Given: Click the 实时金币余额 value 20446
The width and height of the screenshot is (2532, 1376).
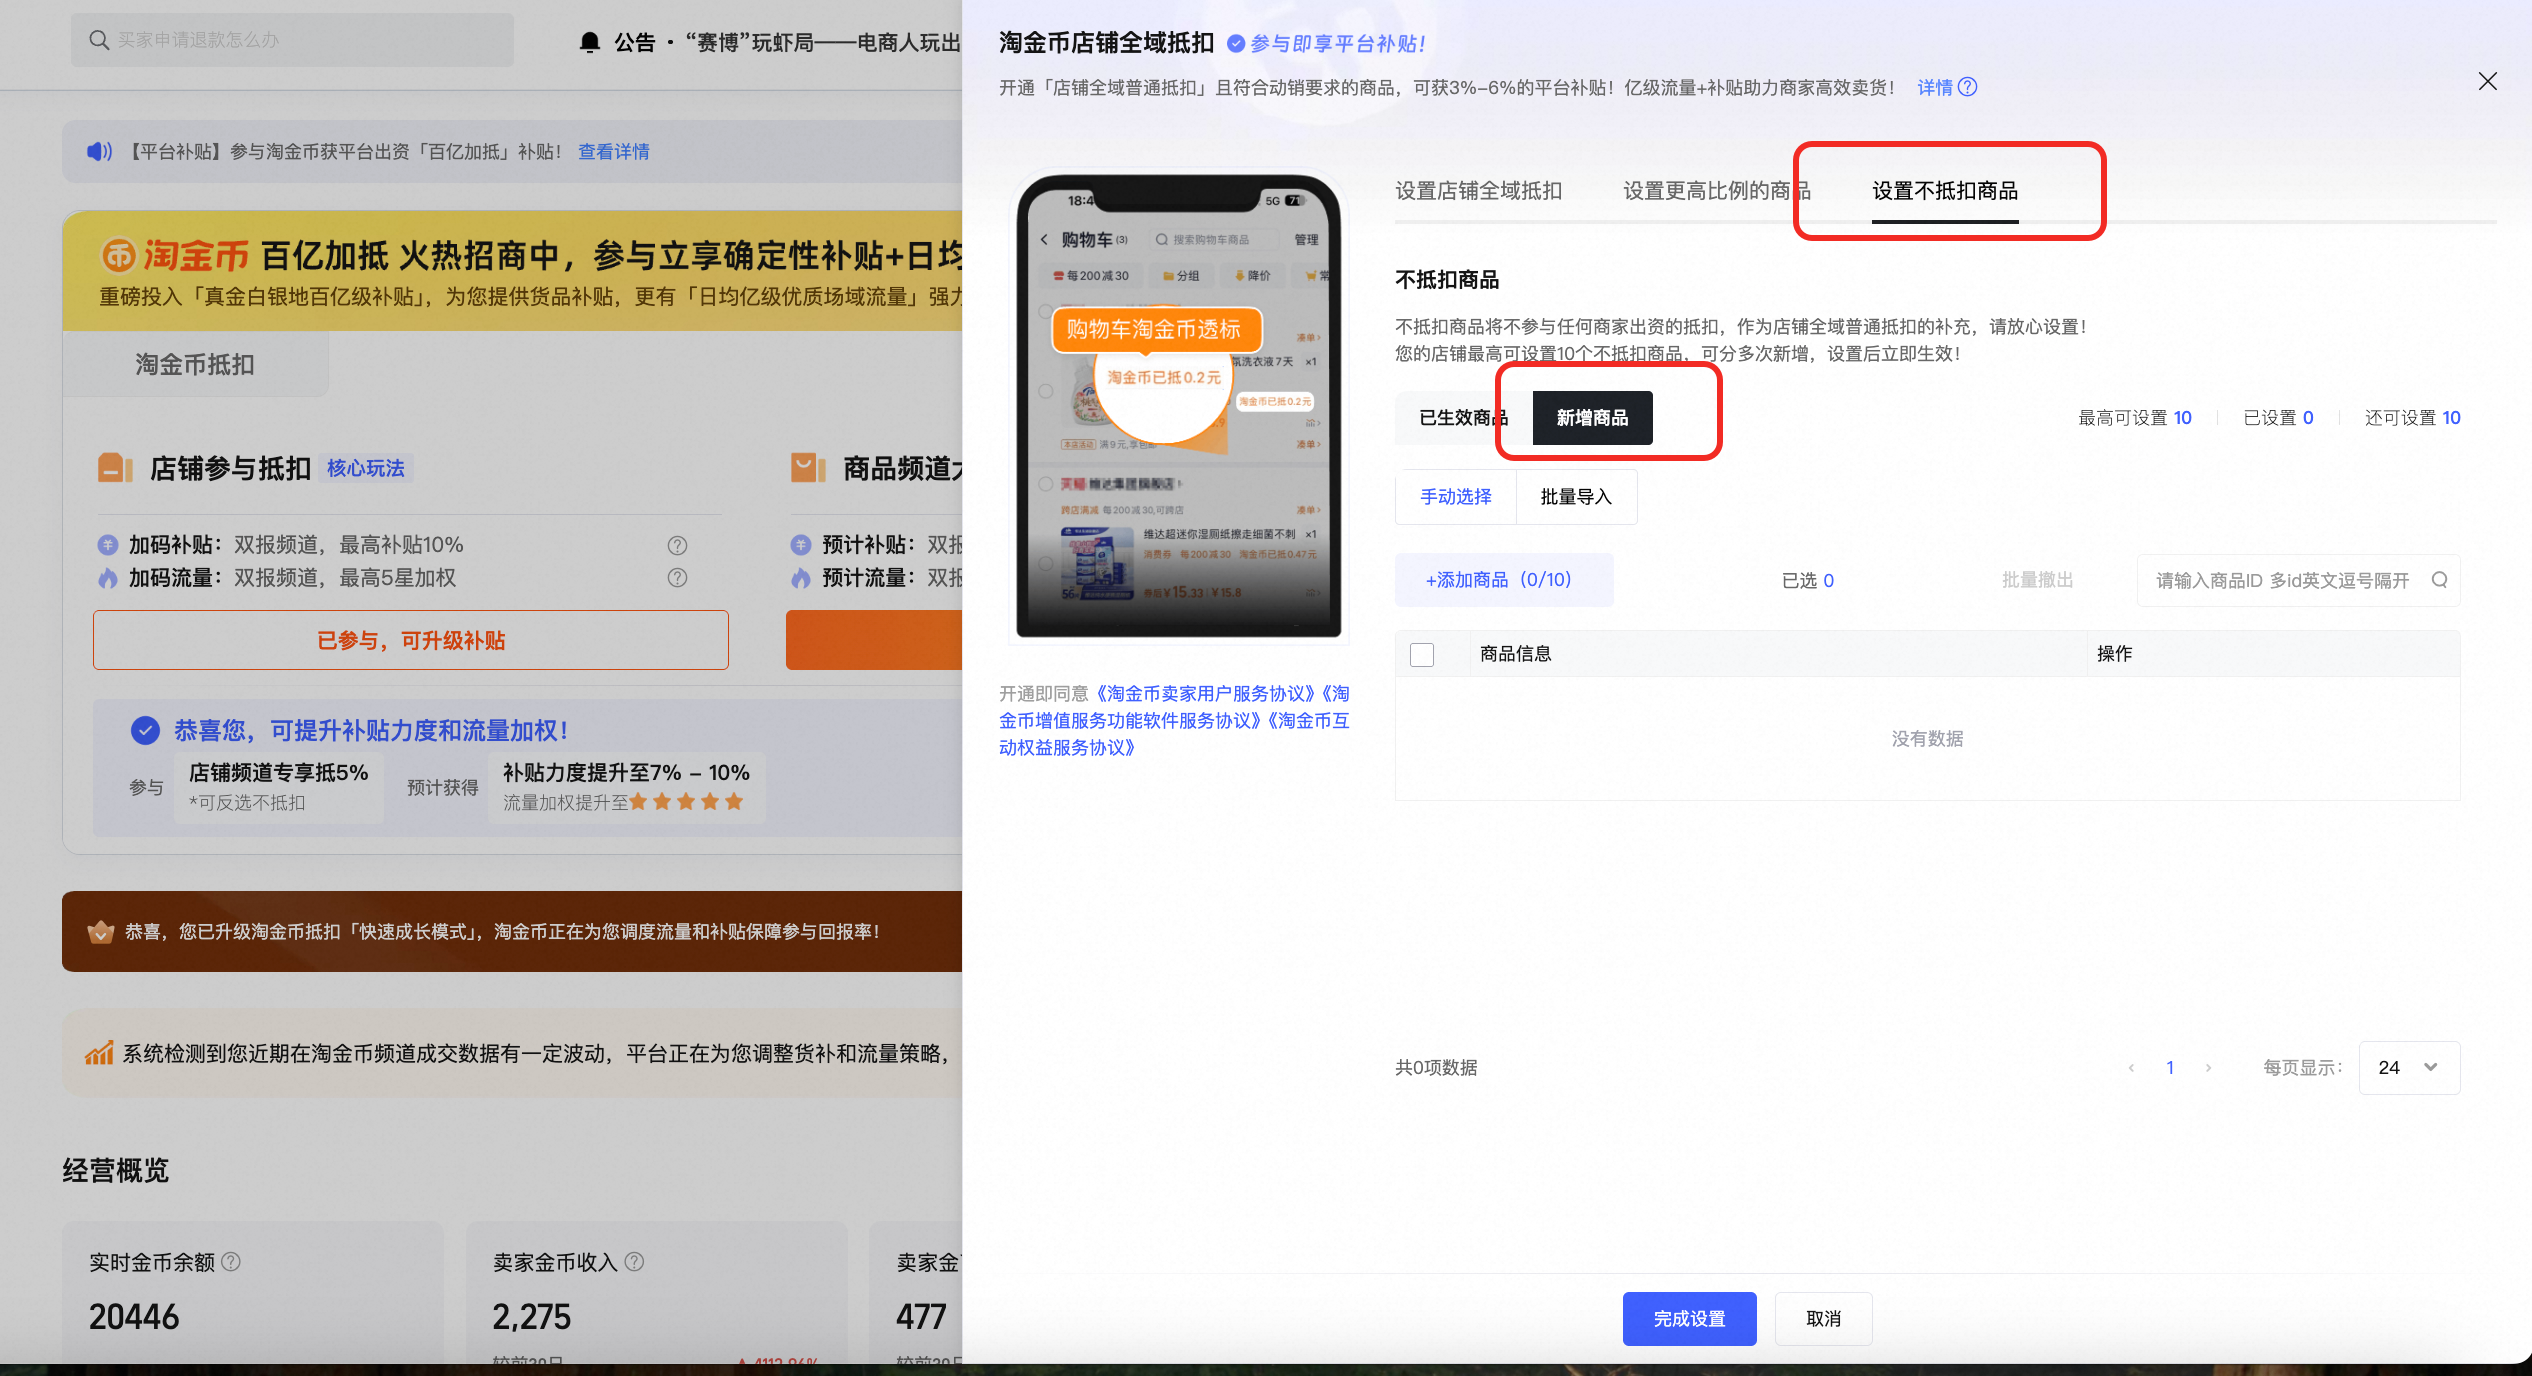Looking at the screenshot, I should pos(134,1317).
